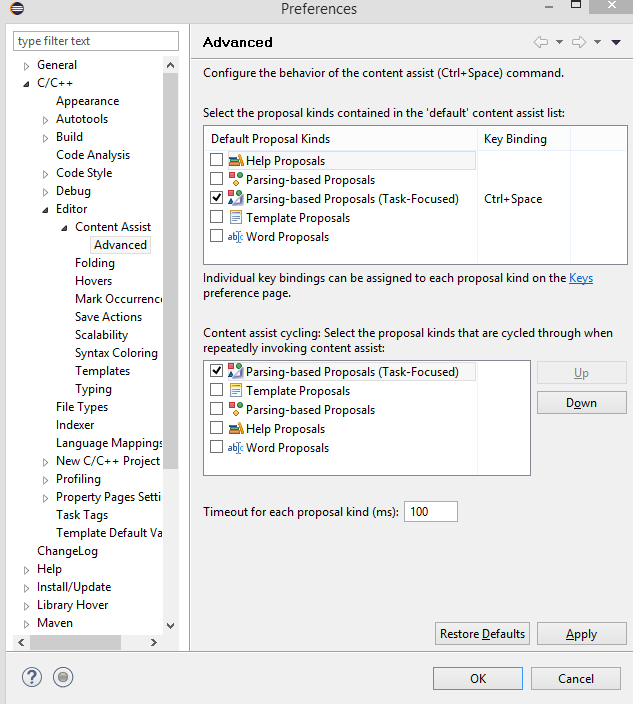Click the Help question mark icon
Screen dimensions: 633x704
tap(31, 677)
